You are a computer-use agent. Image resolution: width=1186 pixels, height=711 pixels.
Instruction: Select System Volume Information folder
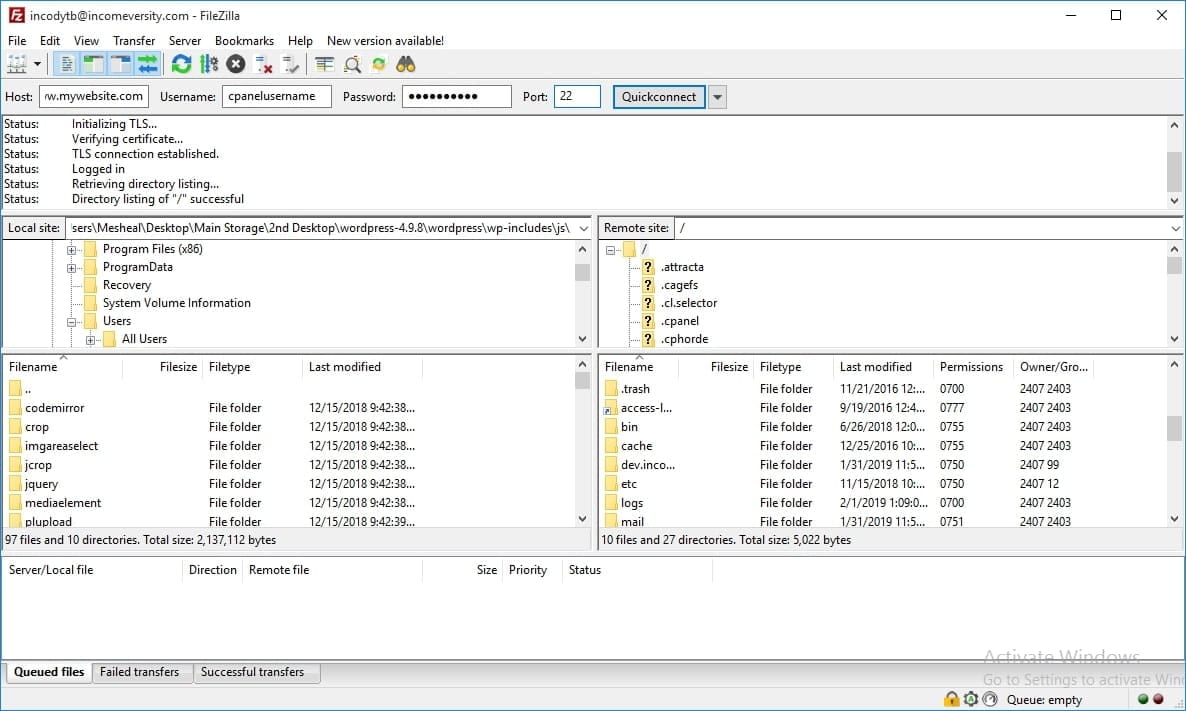tap(176, 303)
